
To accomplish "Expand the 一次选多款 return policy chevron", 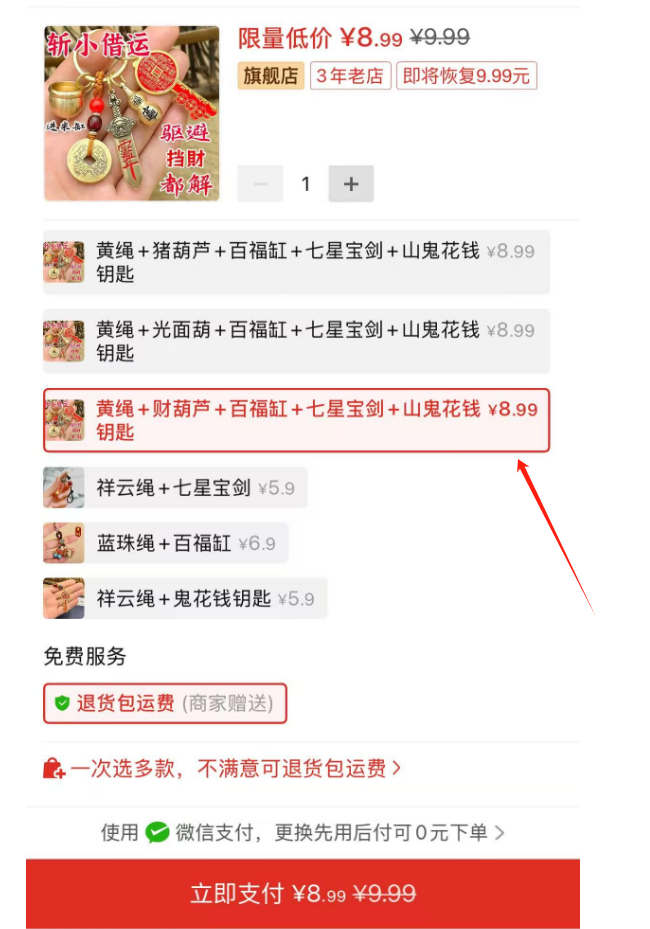I will point(396,768).
